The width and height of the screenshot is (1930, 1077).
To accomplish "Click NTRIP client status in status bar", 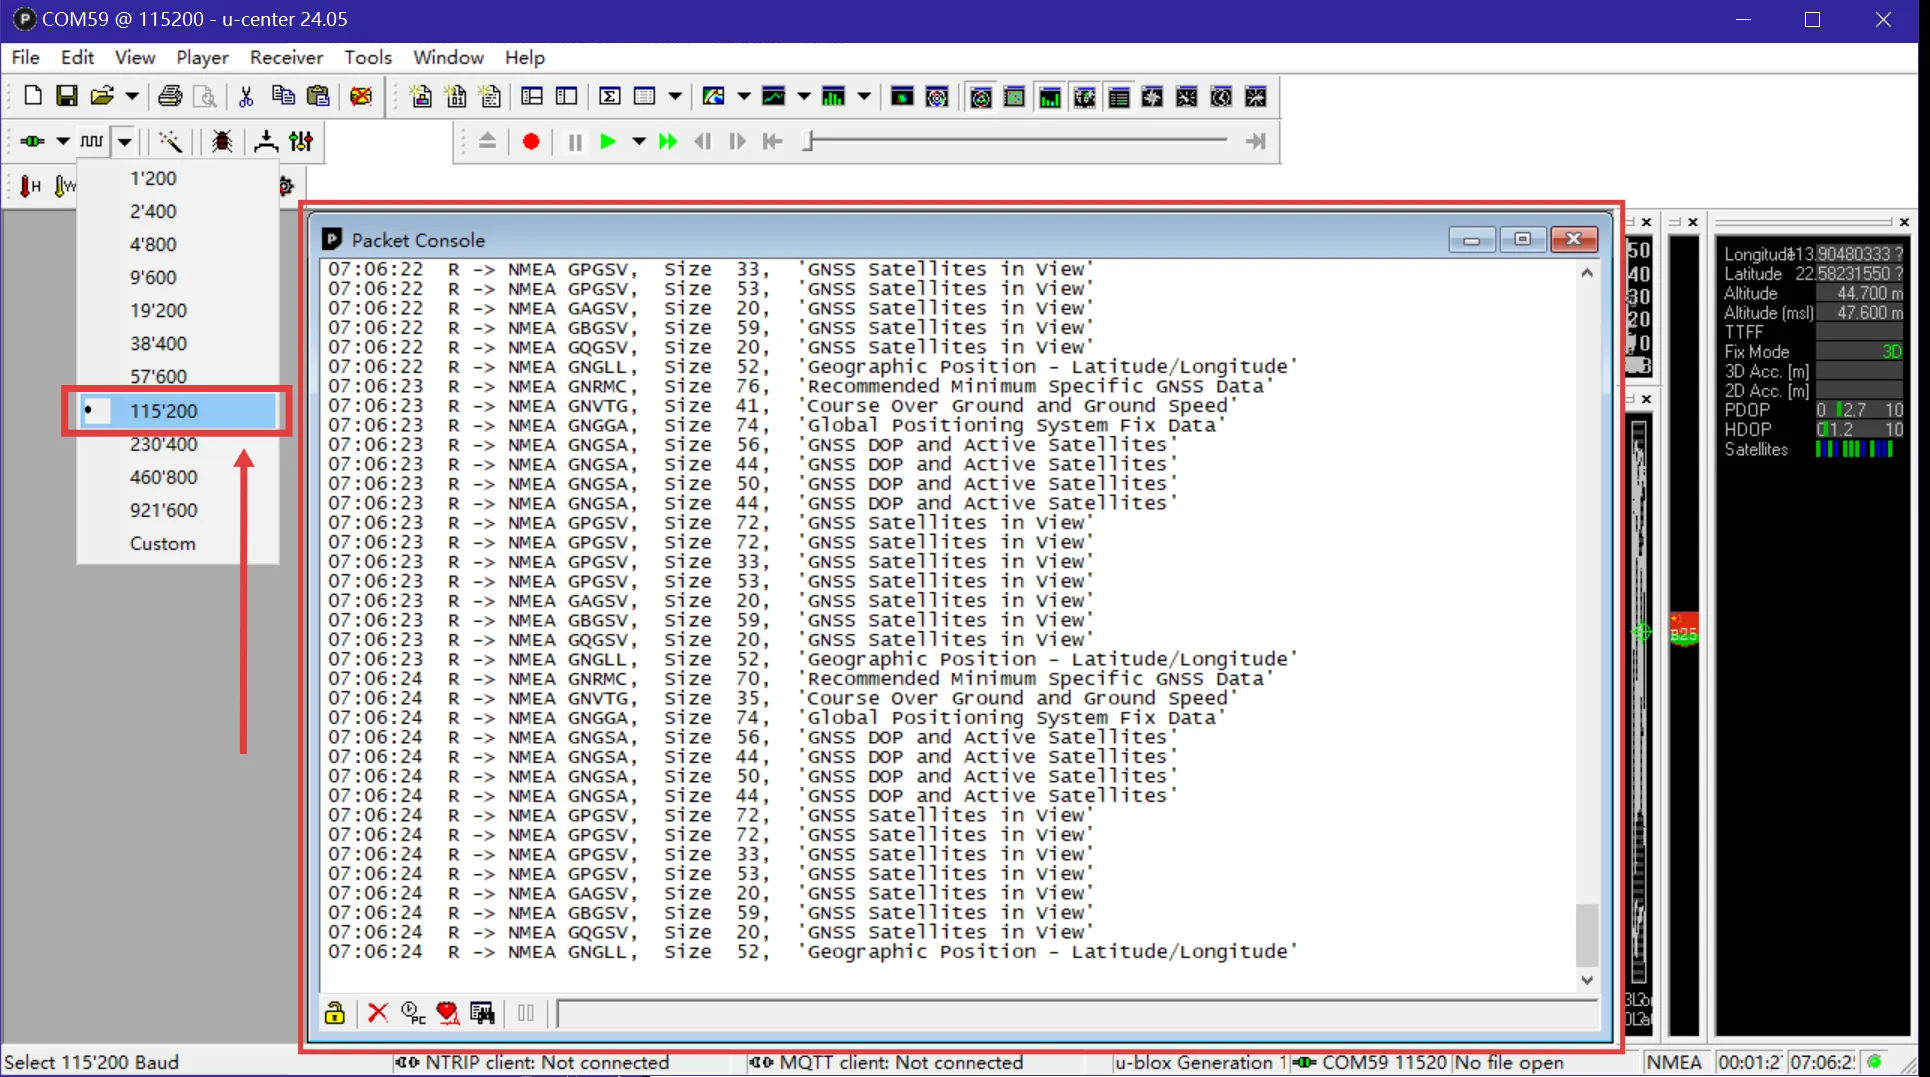I will coord(535,1062).
